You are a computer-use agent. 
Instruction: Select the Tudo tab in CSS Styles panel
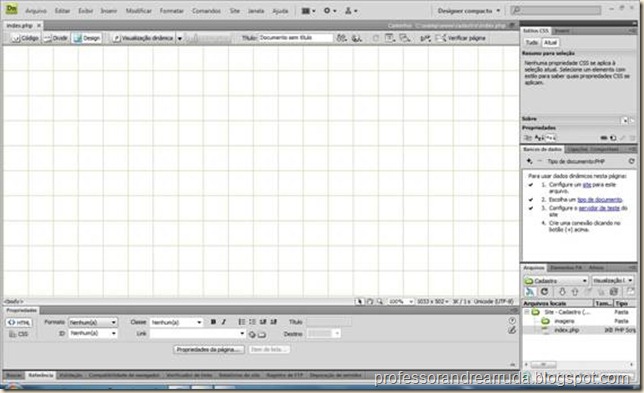click(x=531, y=42)
